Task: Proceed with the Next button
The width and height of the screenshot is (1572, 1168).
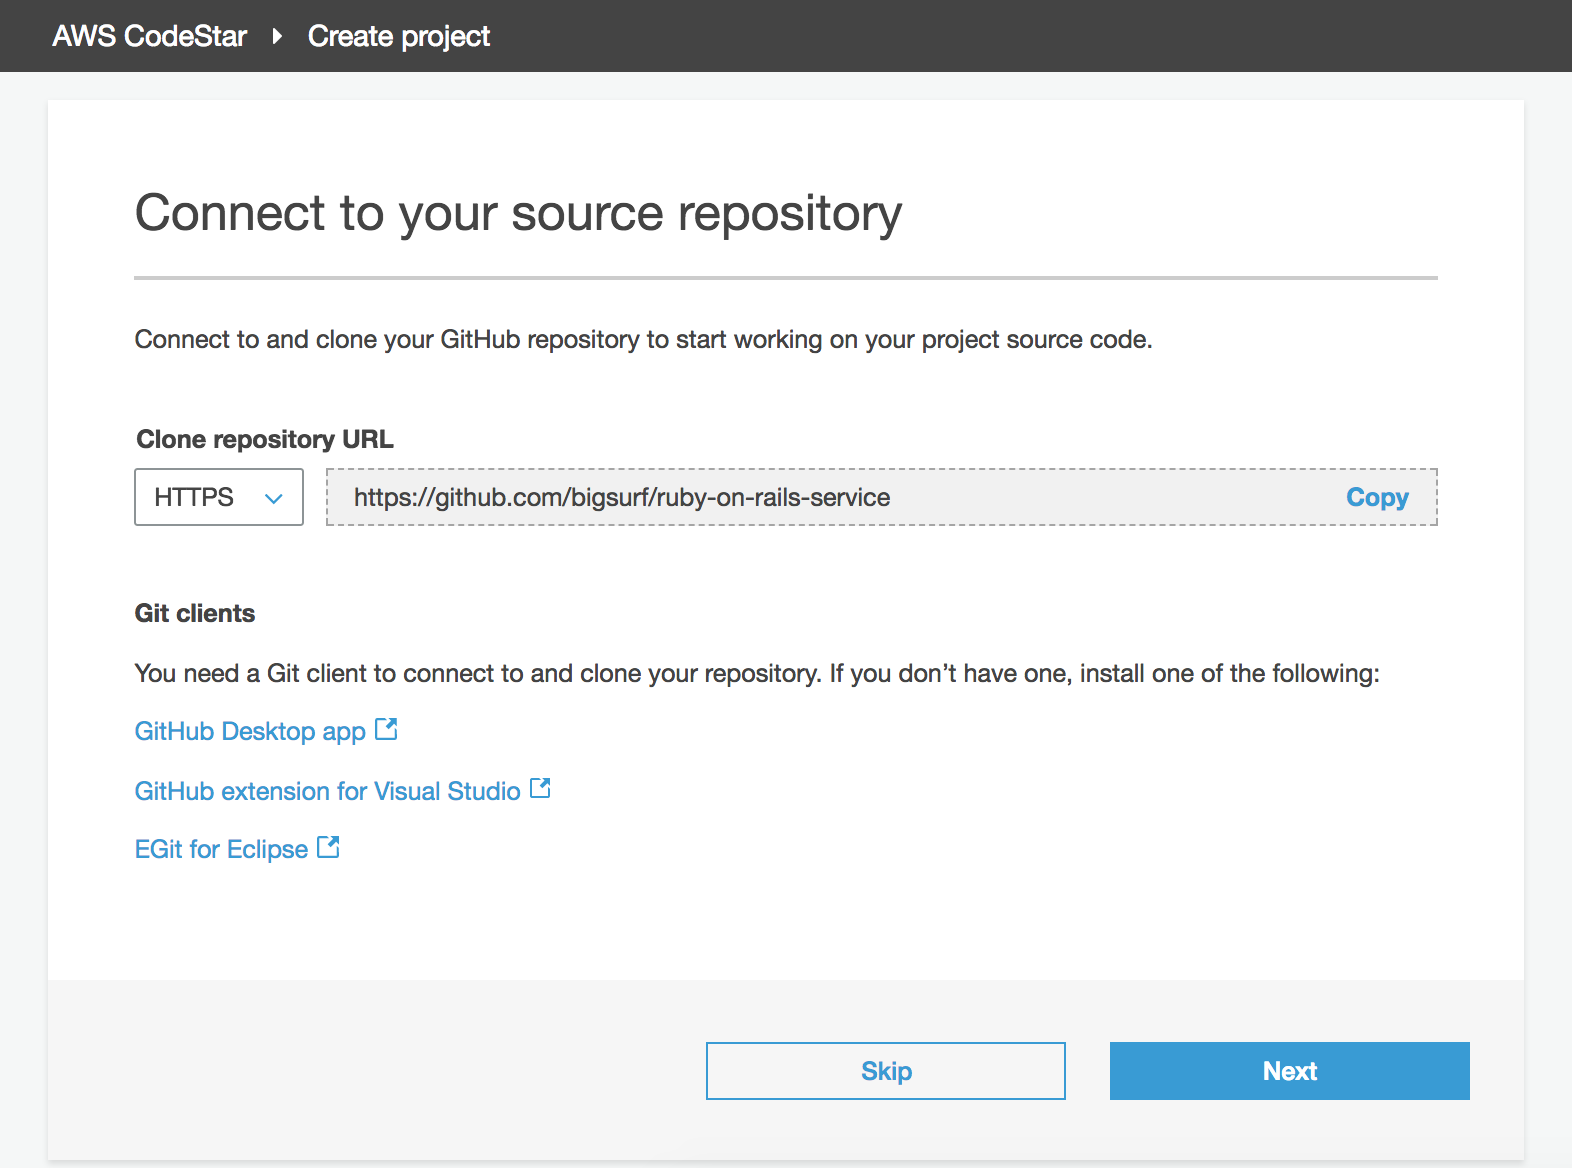Action: [1289, 1071]
